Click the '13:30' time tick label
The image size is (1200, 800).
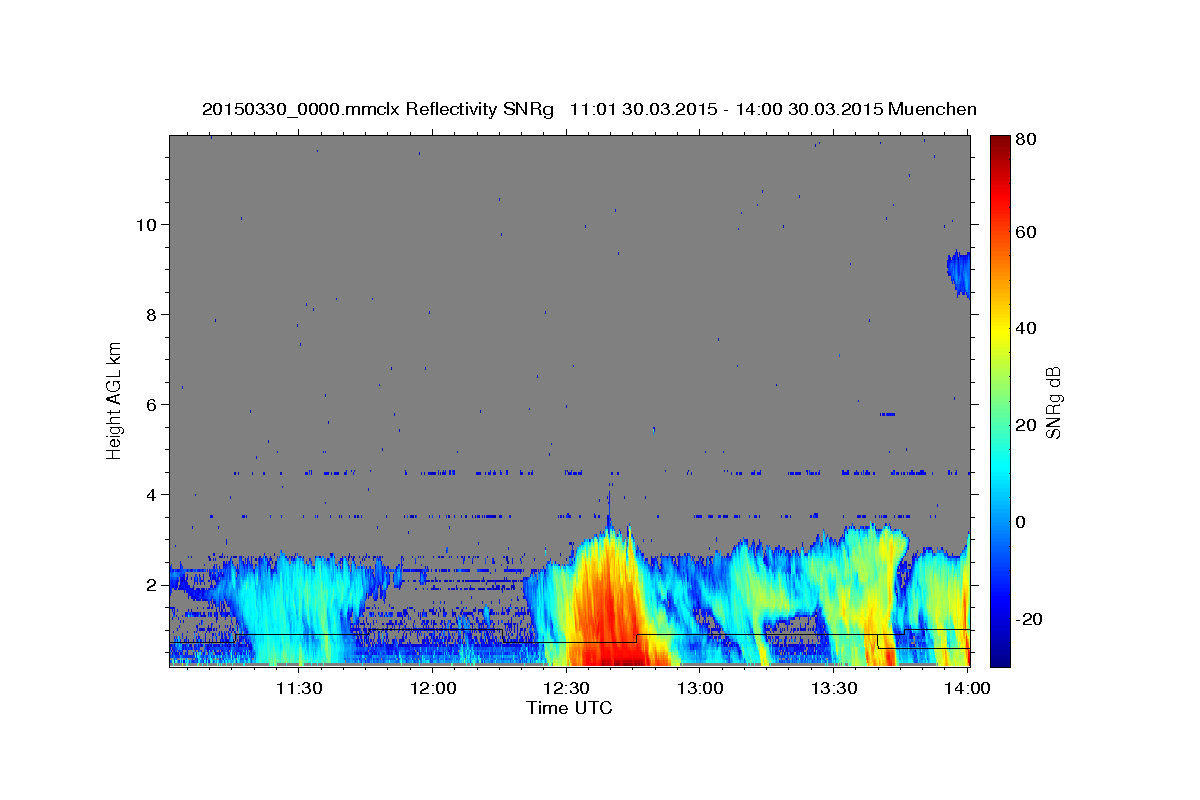(x=834, y=688)
